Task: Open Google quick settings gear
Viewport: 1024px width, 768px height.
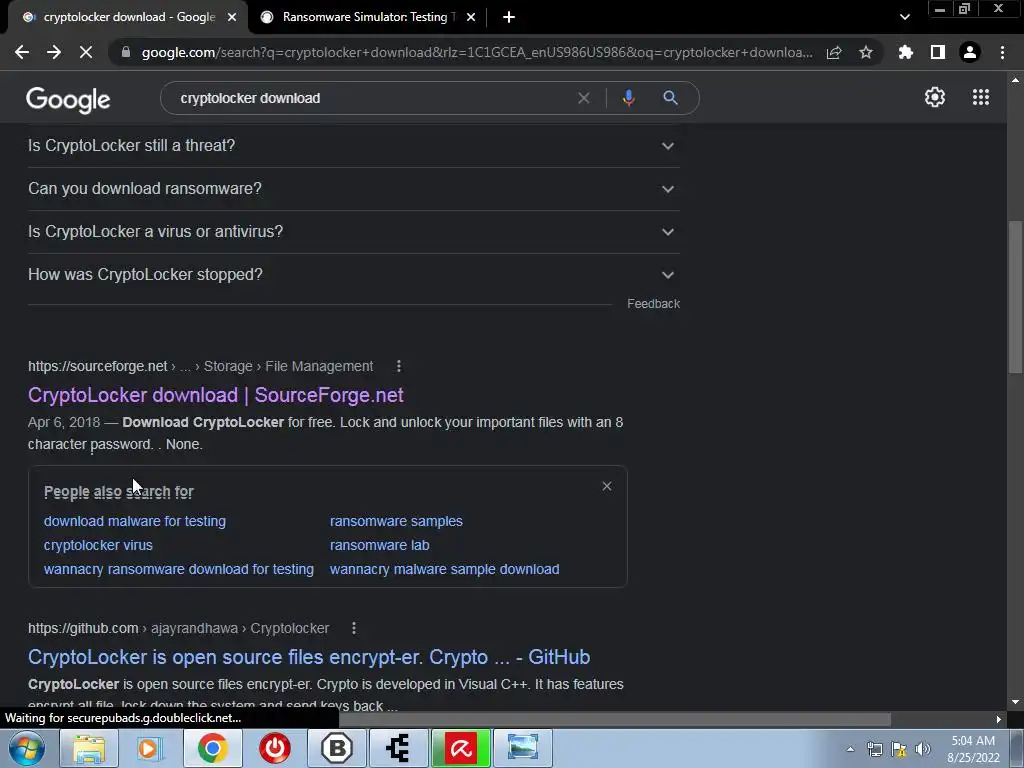Action: pos(935,97)
